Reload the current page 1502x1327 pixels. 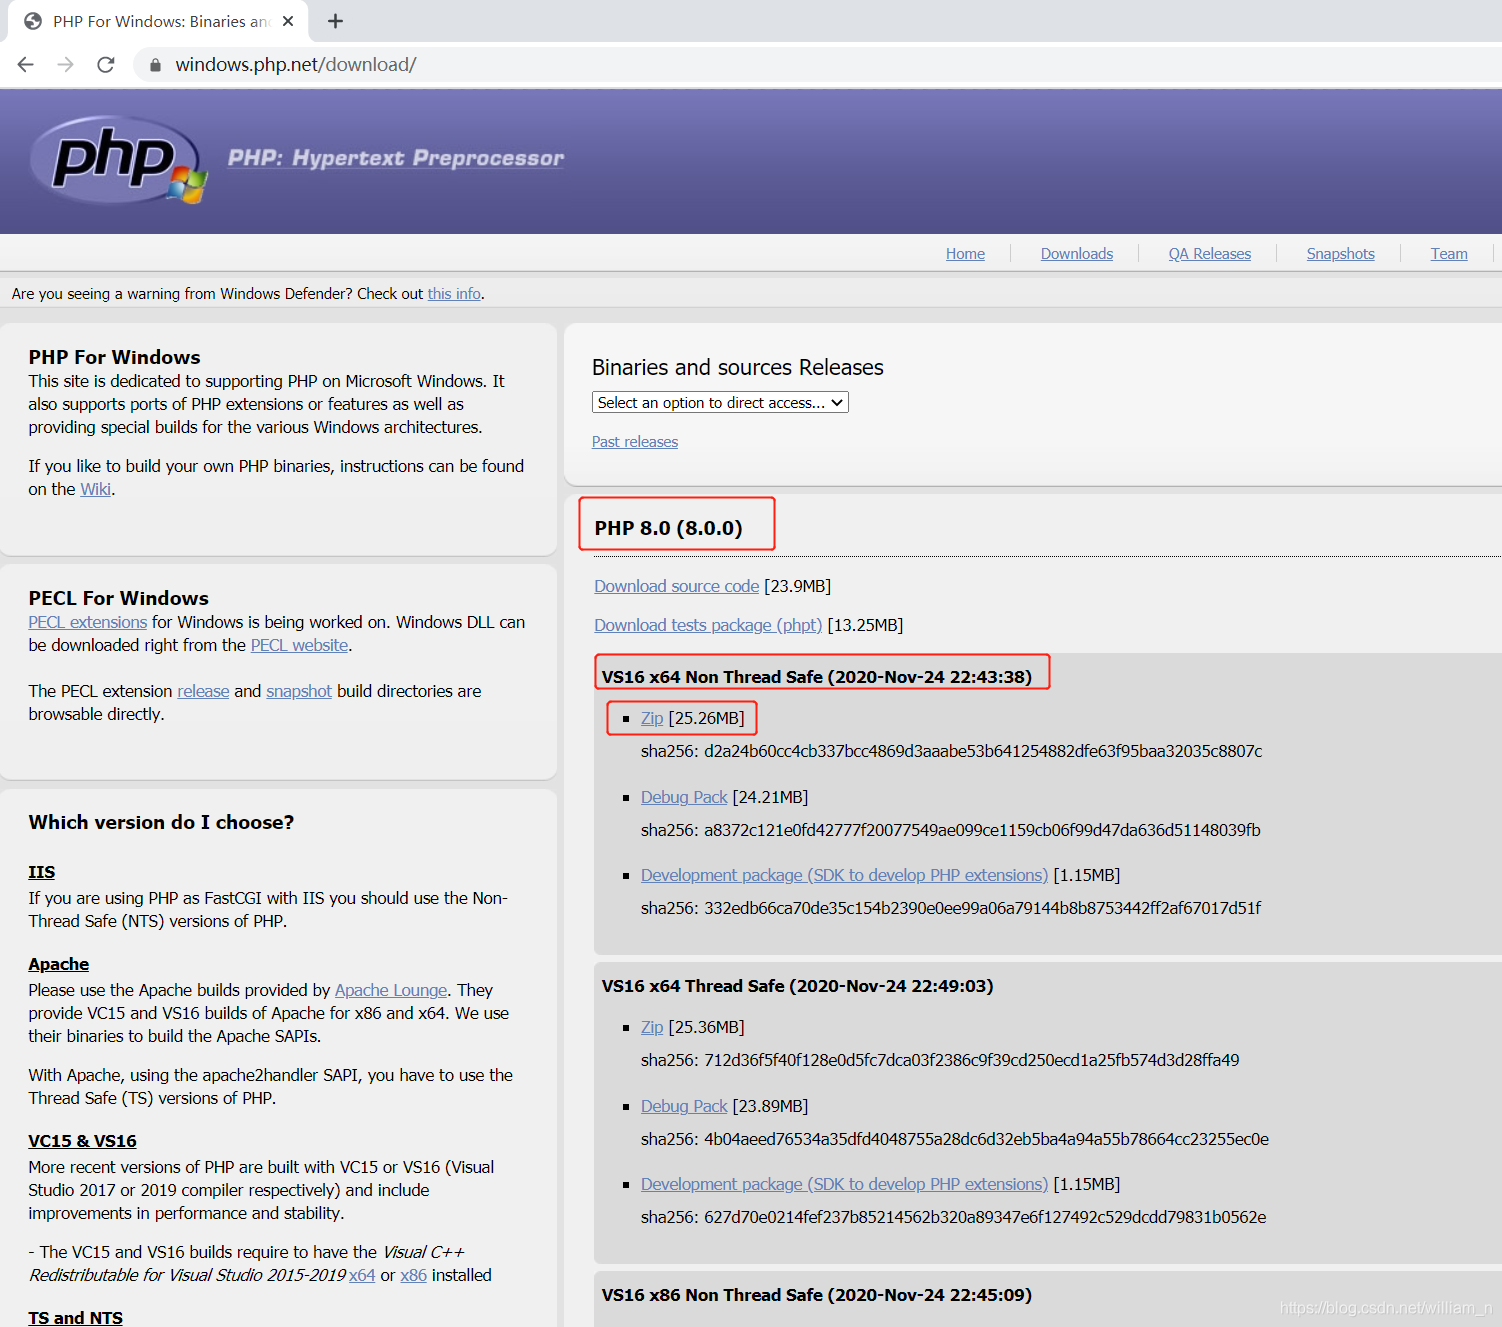pyautogui.click(x=105, y=64)
